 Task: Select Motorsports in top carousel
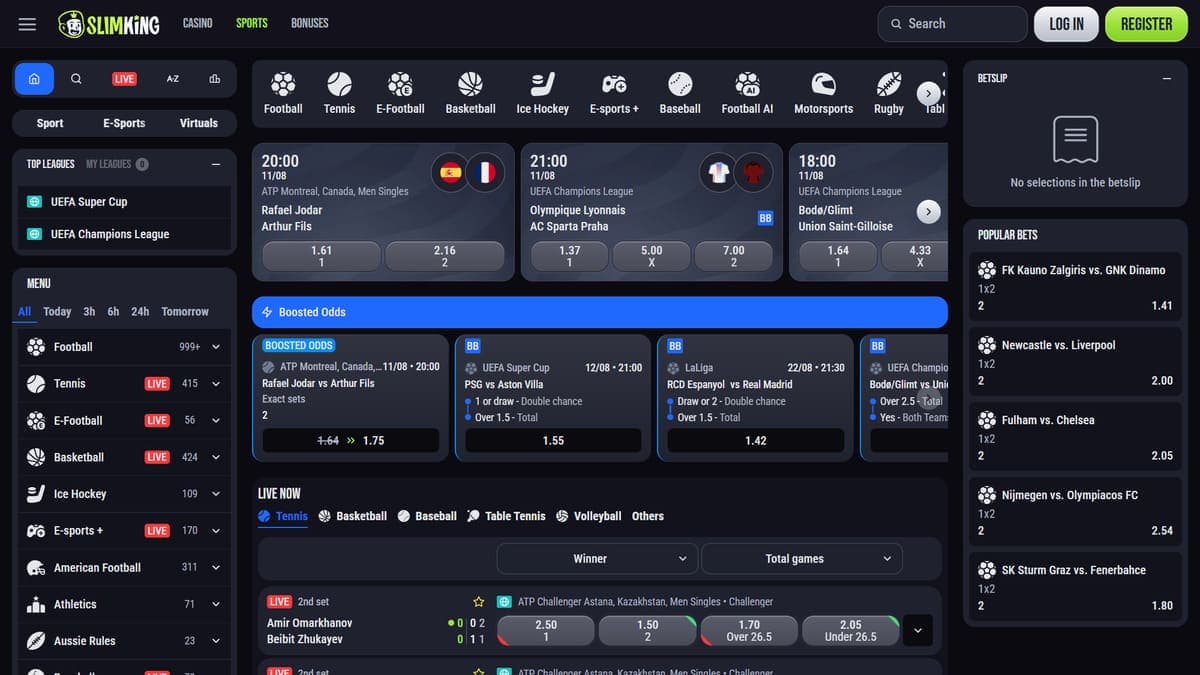tap(823, 93)
